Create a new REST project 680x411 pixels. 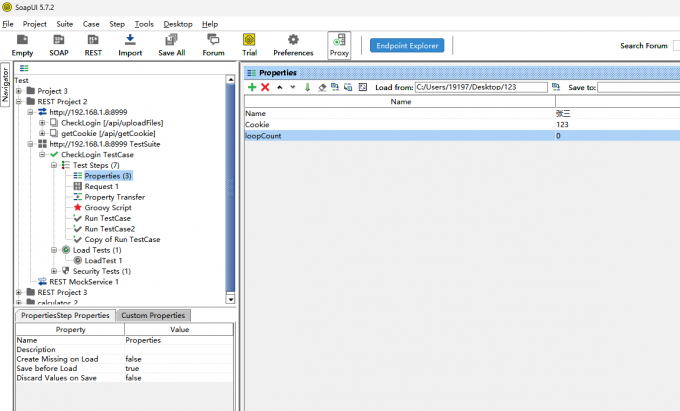tap(93, 45)
